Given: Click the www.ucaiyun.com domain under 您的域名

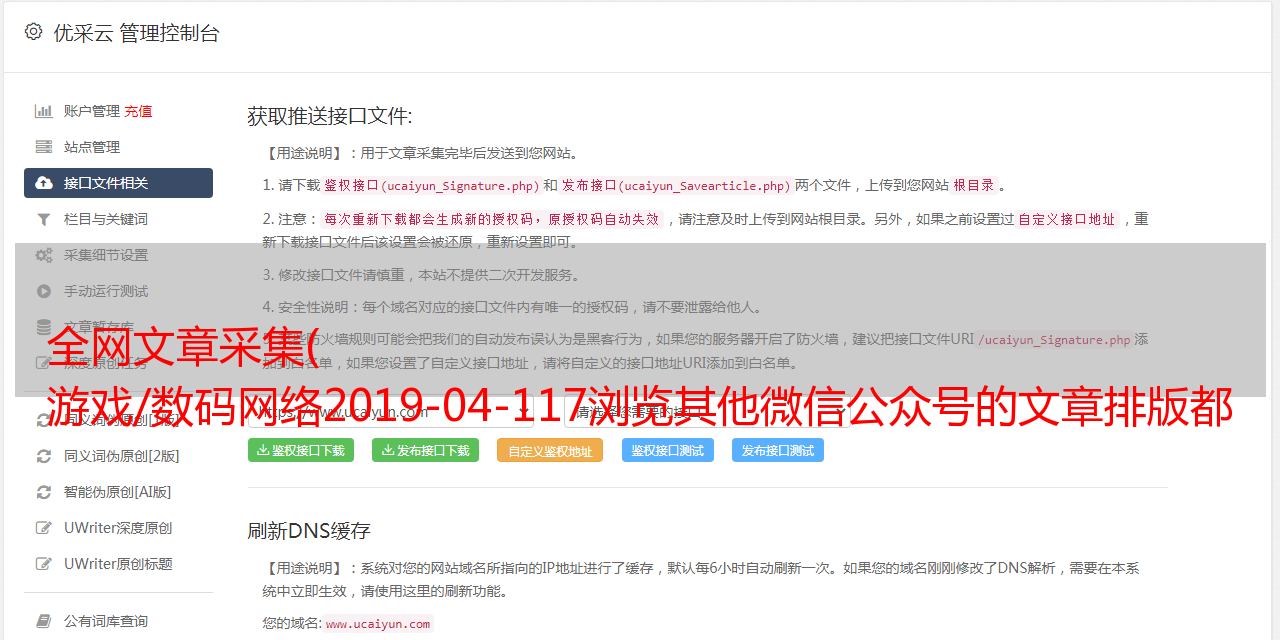Looking at the screenshot, I should [378, 623].
